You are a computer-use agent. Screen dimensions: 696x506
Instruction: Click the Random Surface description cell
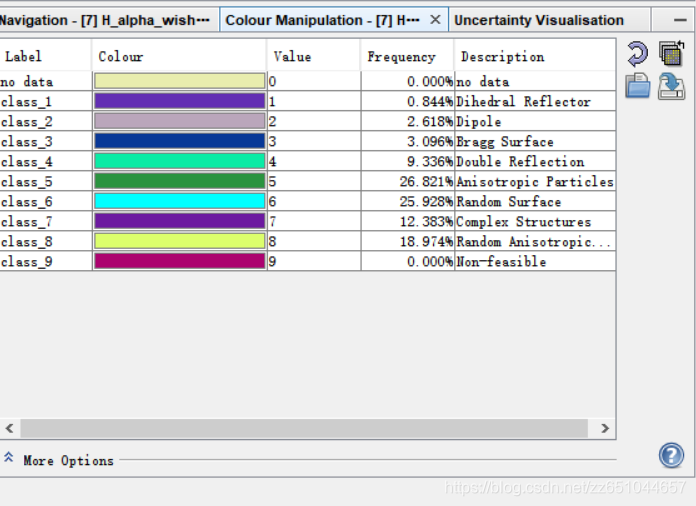pos(535,201)
